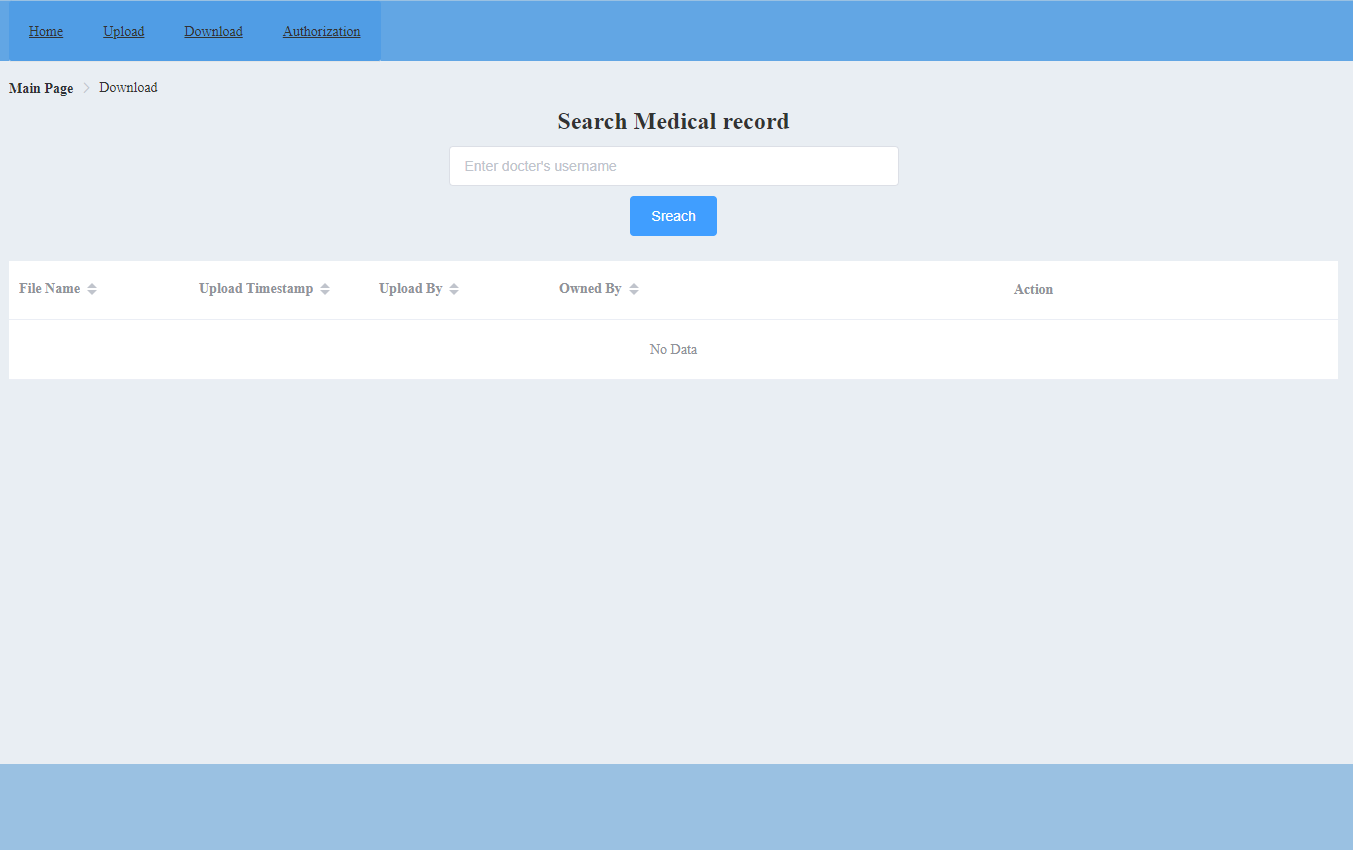This screenshot has height=850, width=1353.
Task: Sort File Name column descending
Action: pyautogui.click(x=92, y=292)
